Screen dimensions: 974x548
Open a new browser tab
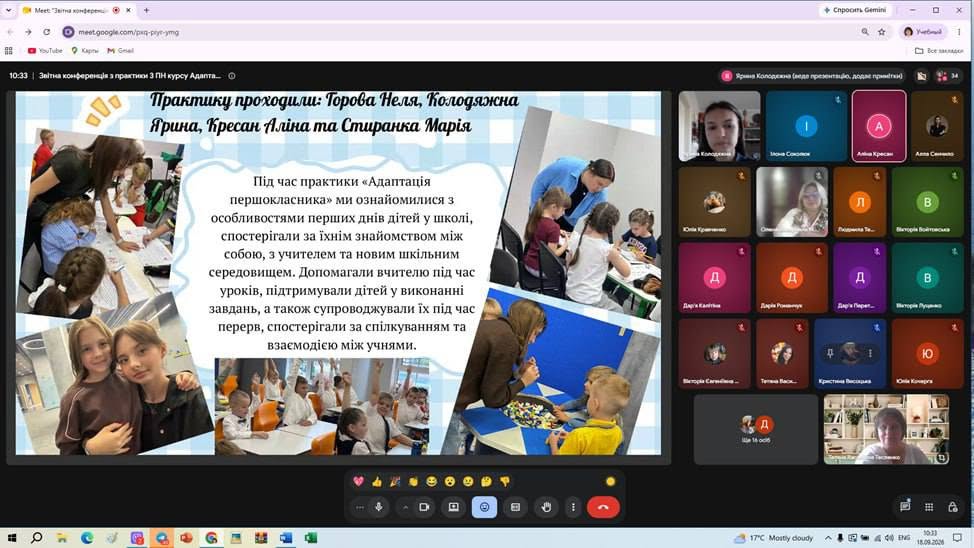pyautogui.click(x=147, y=10)
